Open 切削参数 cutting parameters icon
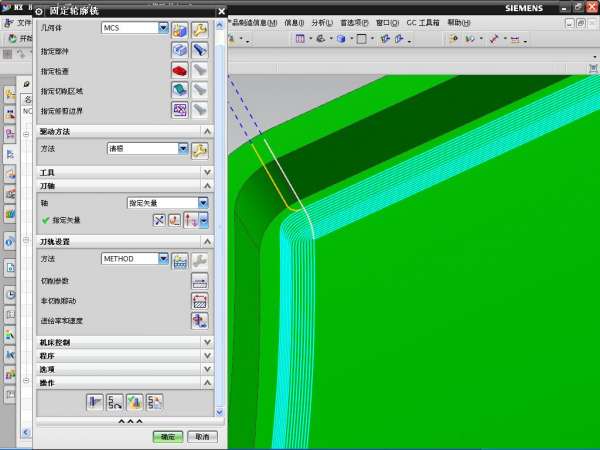The height and width of the screenshot is (450, 600). click(x=199, y=281)
